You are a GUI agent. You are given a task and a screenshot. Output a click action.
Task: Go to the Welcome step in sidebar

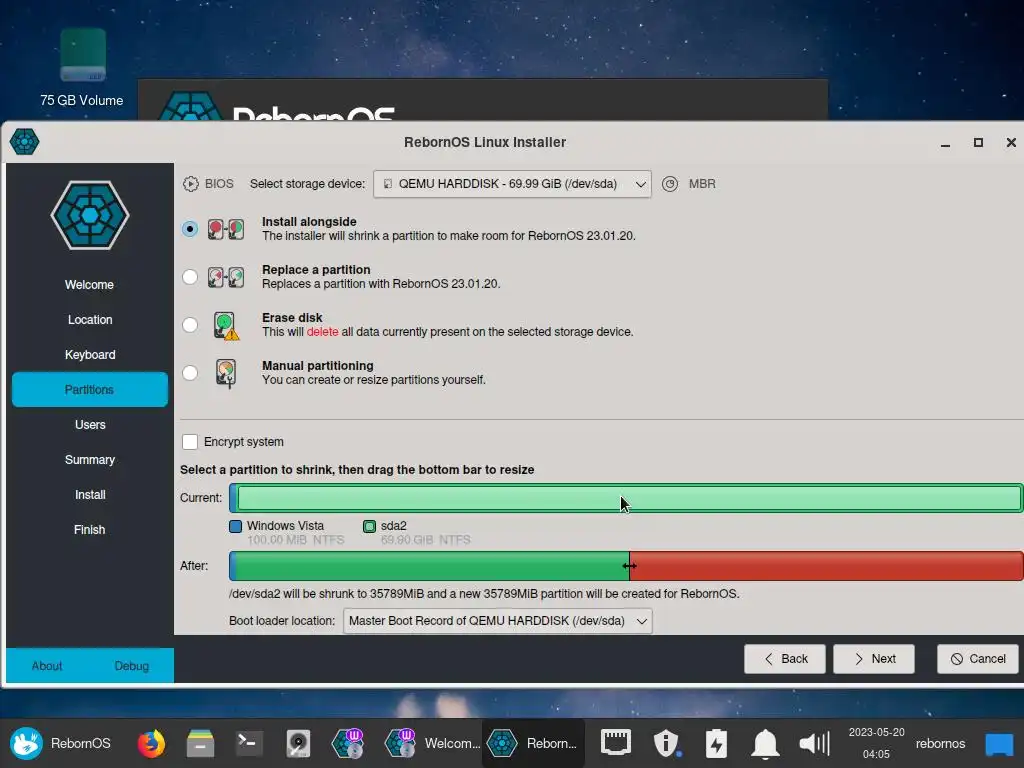click(89, 285)
